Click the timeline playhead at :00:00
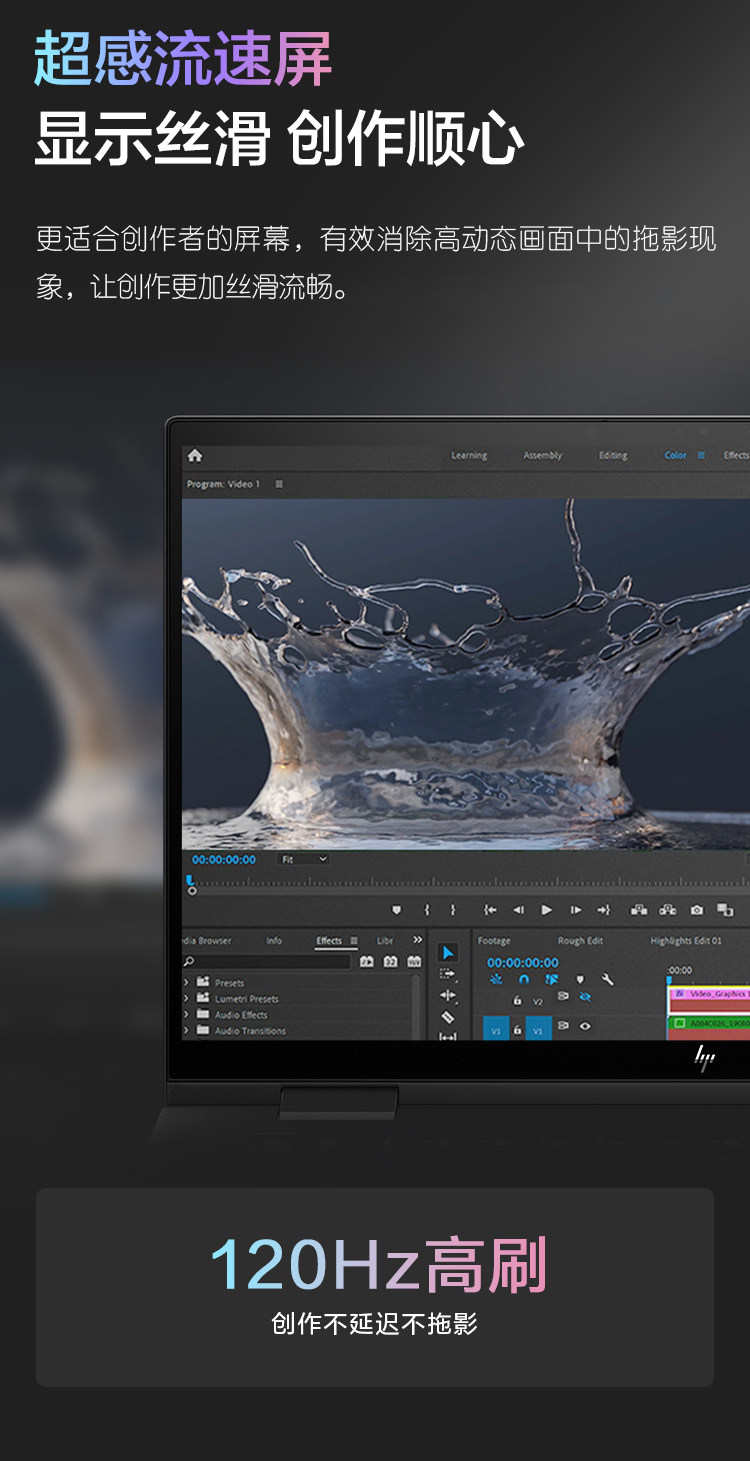 coord(670,980)
